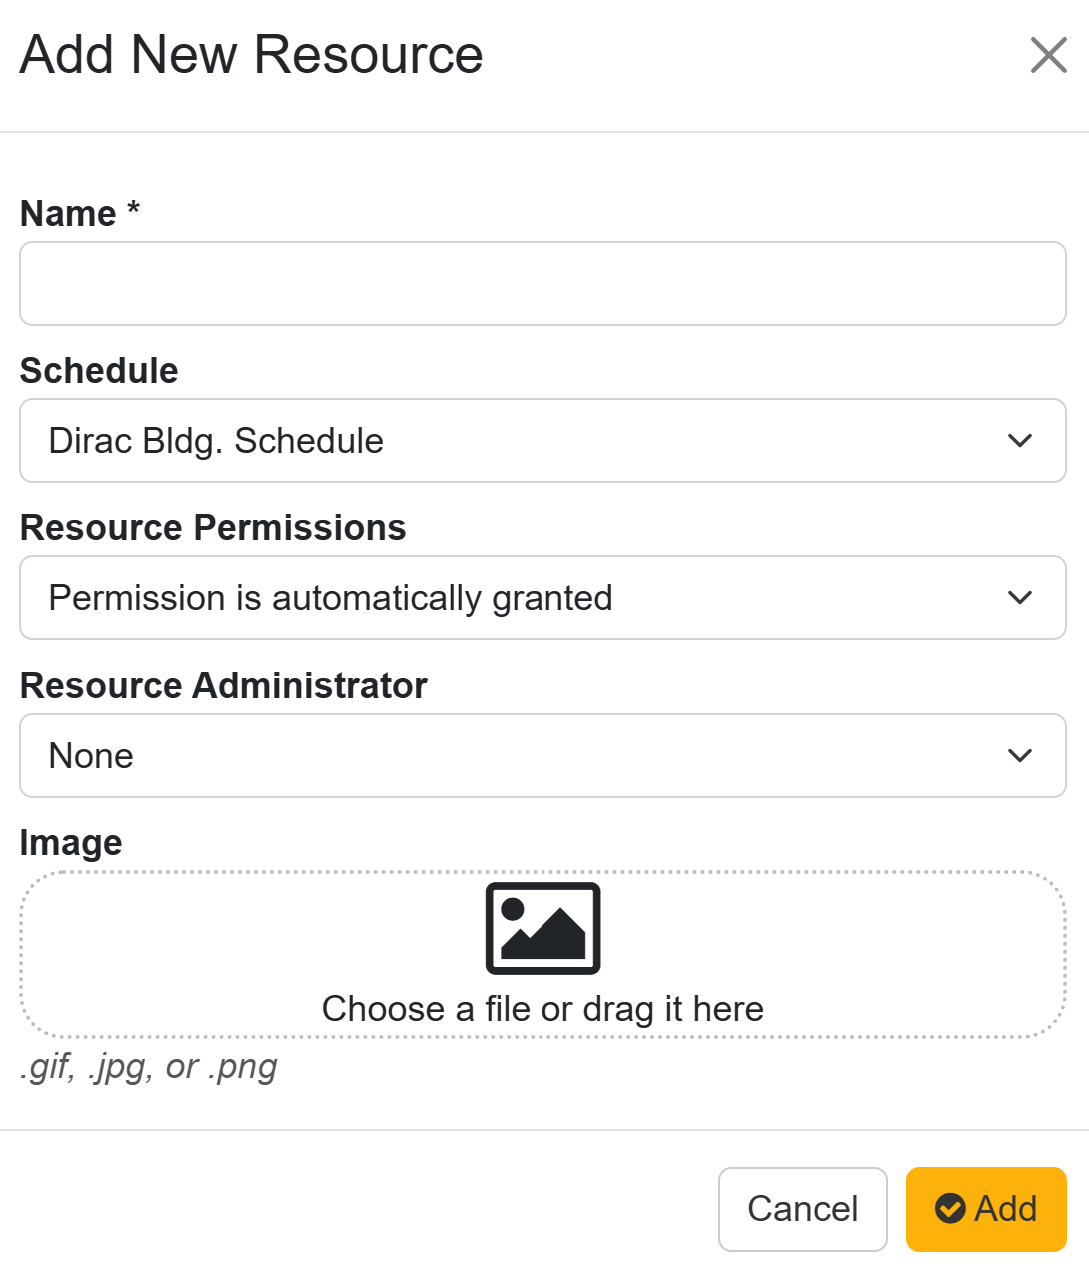This screenshot has width=1089, height=1278.
Task: Click the Resource Administrator chevron arrow
Action: pyautogui.click(x=1020, y=756)
